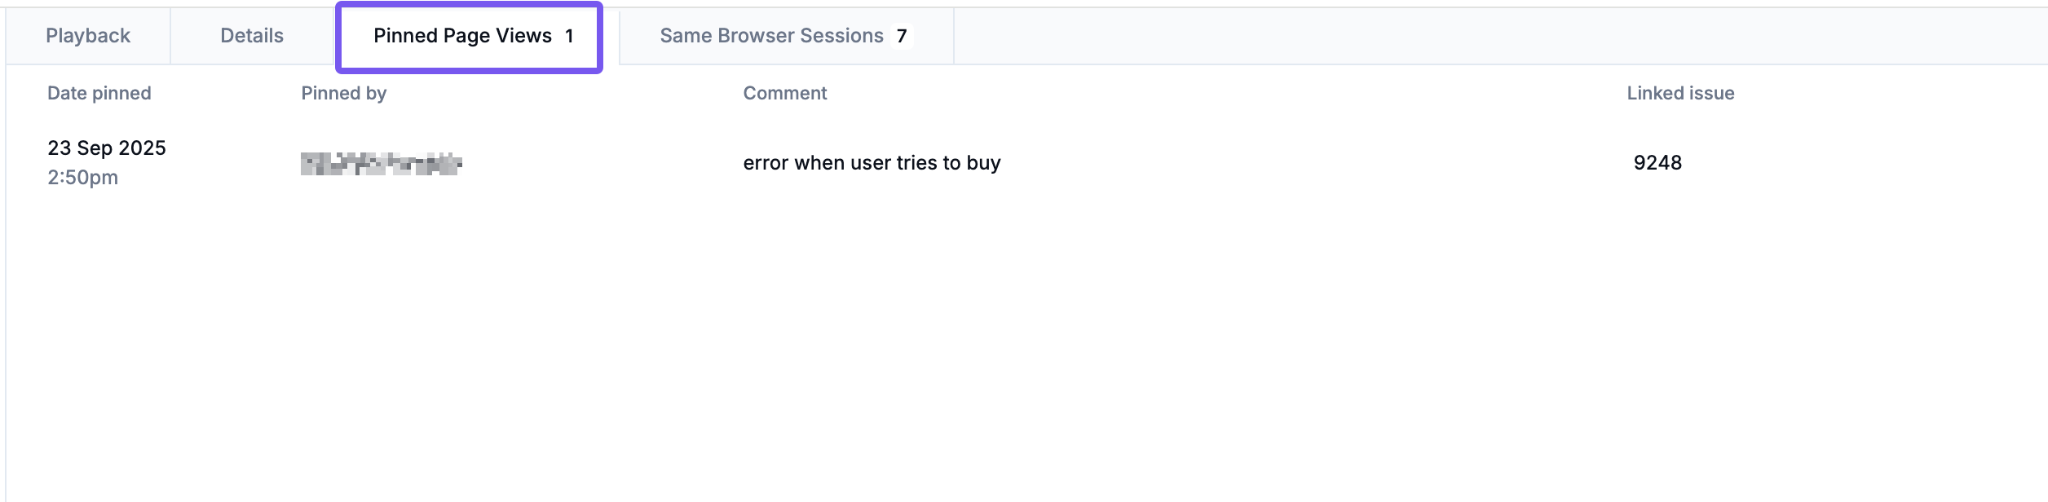The image size is (2048, 502).
Task: Click the Same Browser Sessions count 7
Action: click(x=901, y=36)
